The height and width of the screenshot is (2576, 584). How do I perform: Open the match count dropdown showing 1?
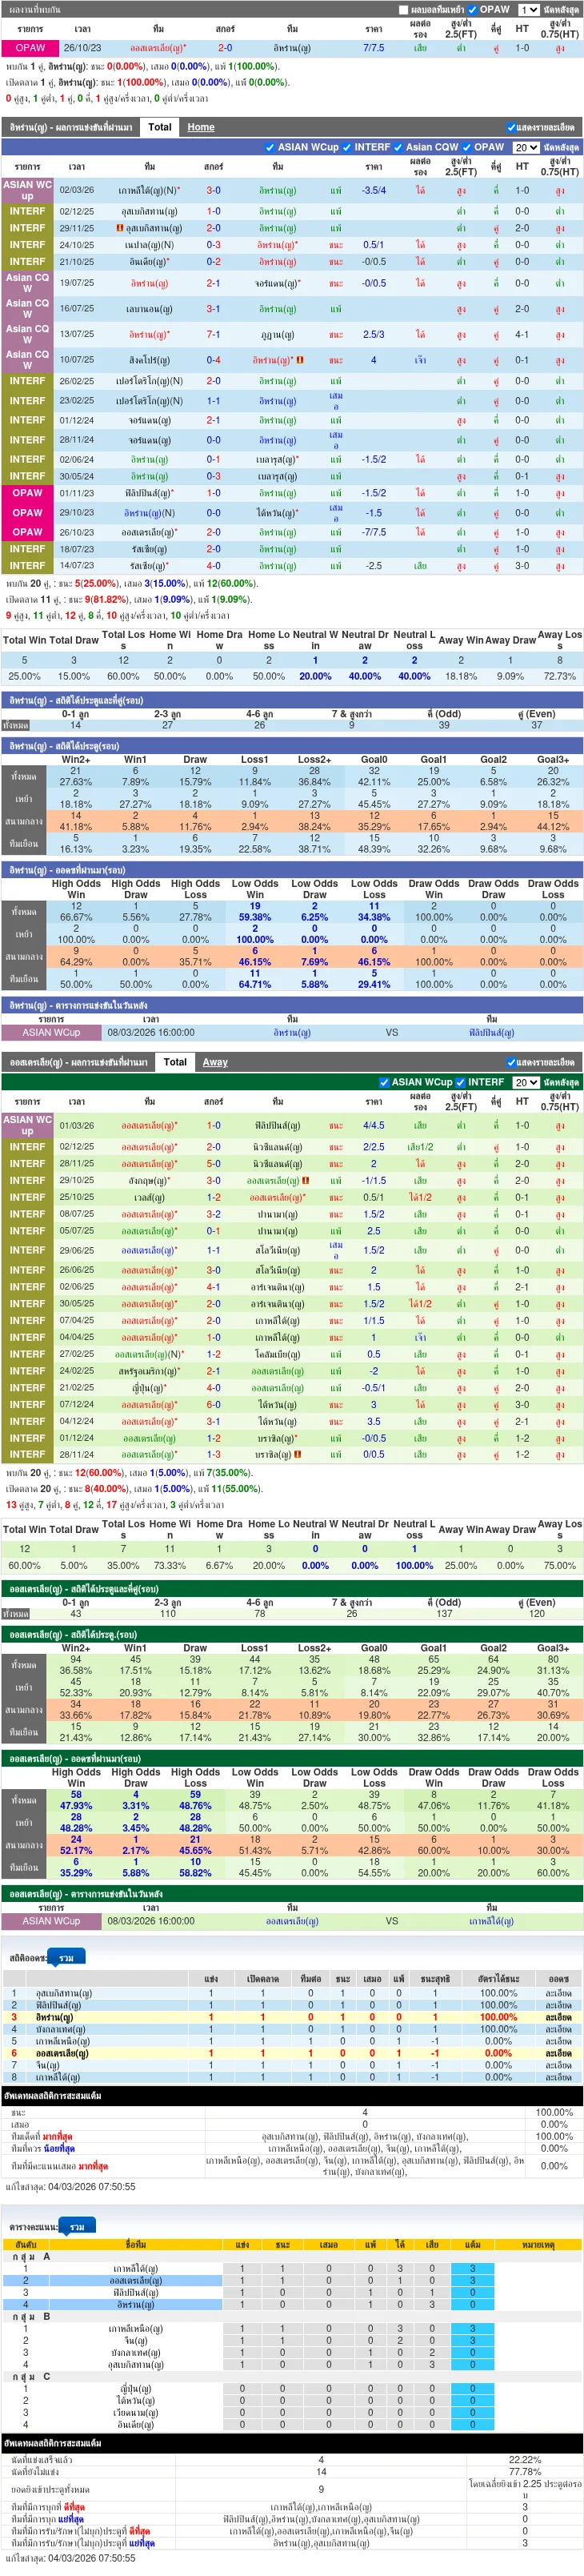coord(529,10)
